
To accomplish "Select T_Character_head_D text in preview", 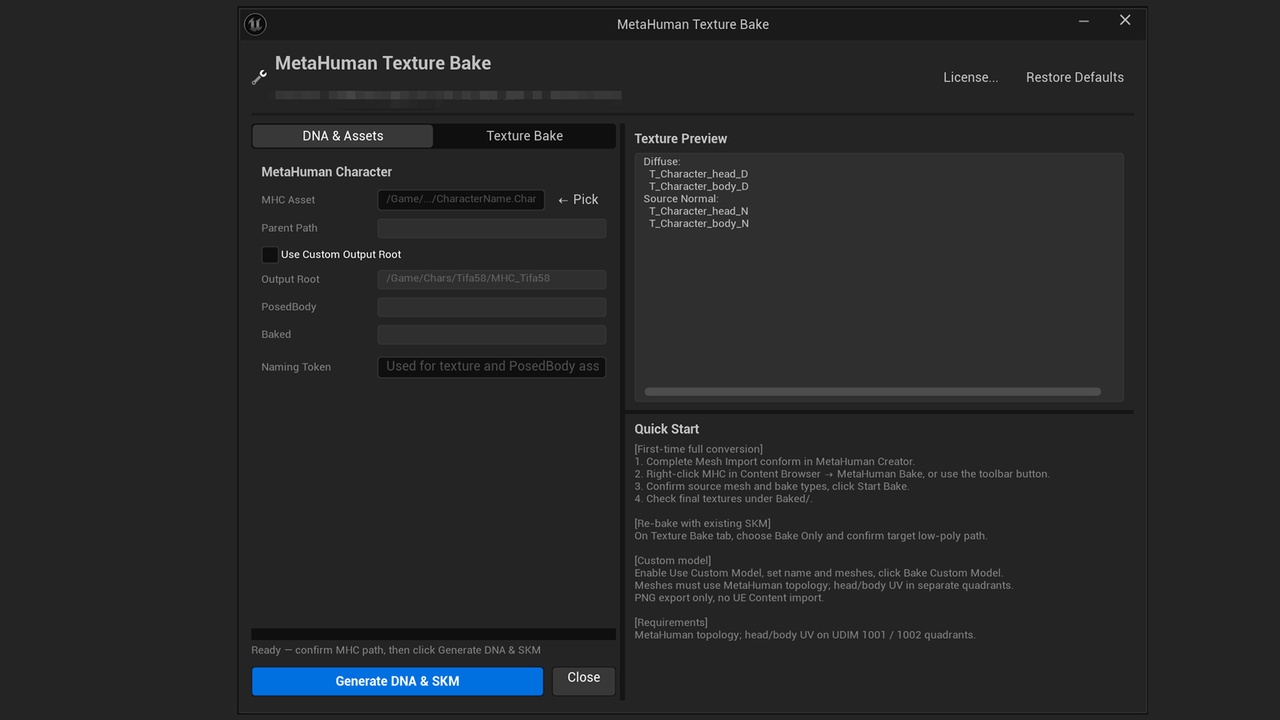I will coord(699,174).
